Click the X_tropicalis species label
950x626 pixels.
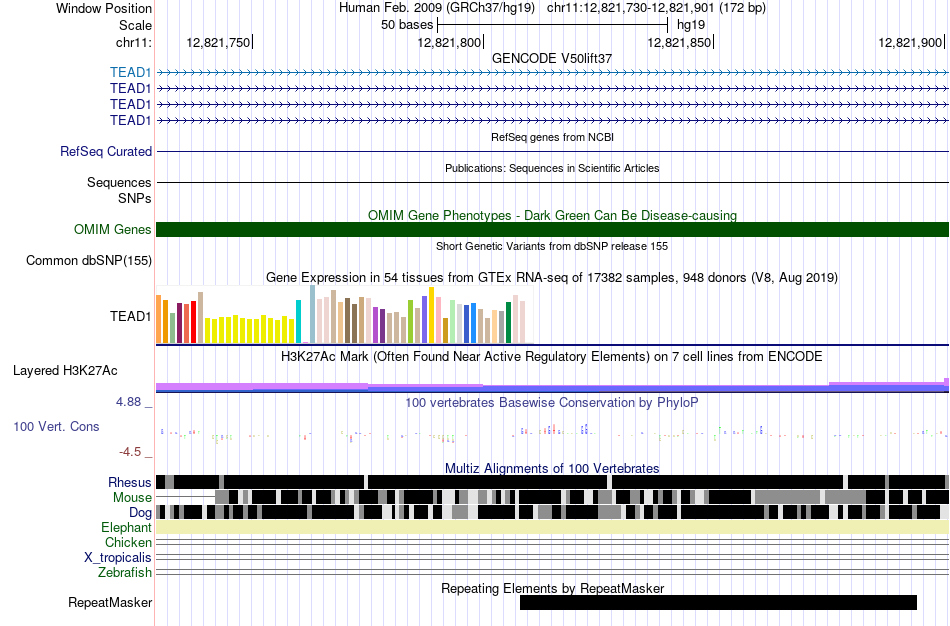118,558
